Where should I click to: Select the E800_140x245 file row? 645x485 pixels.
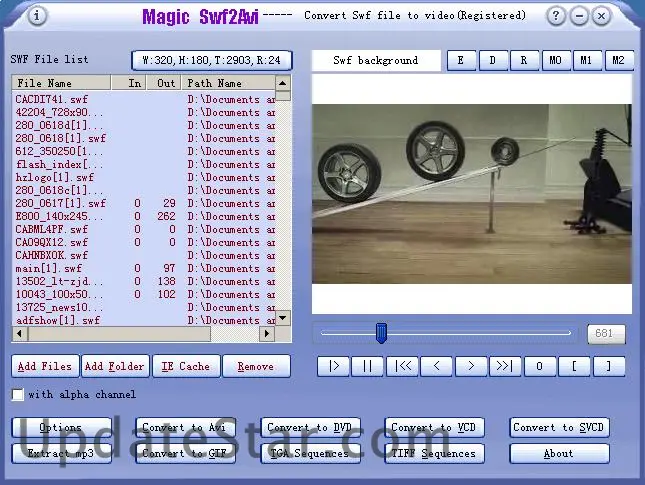[144, 216]
